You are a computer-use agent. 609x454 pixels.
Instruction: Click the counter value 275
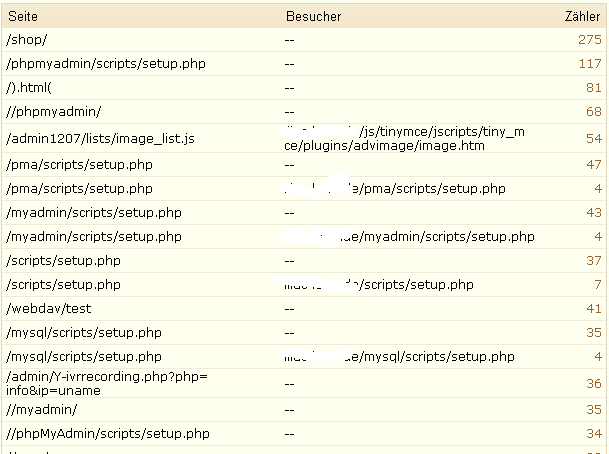tap(589, 39)
